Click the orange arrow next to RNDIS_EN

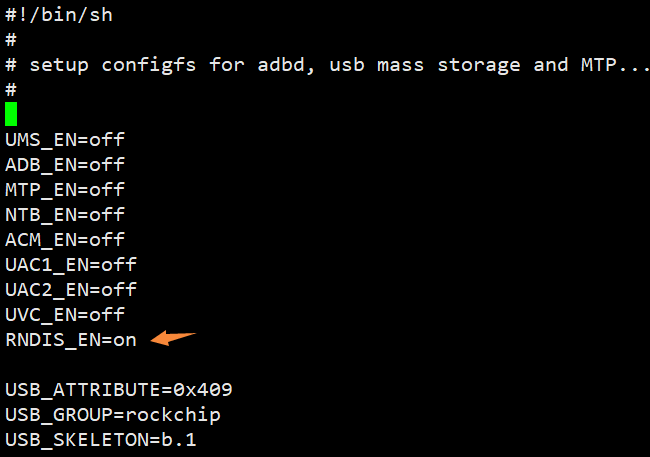pos(173,339)
